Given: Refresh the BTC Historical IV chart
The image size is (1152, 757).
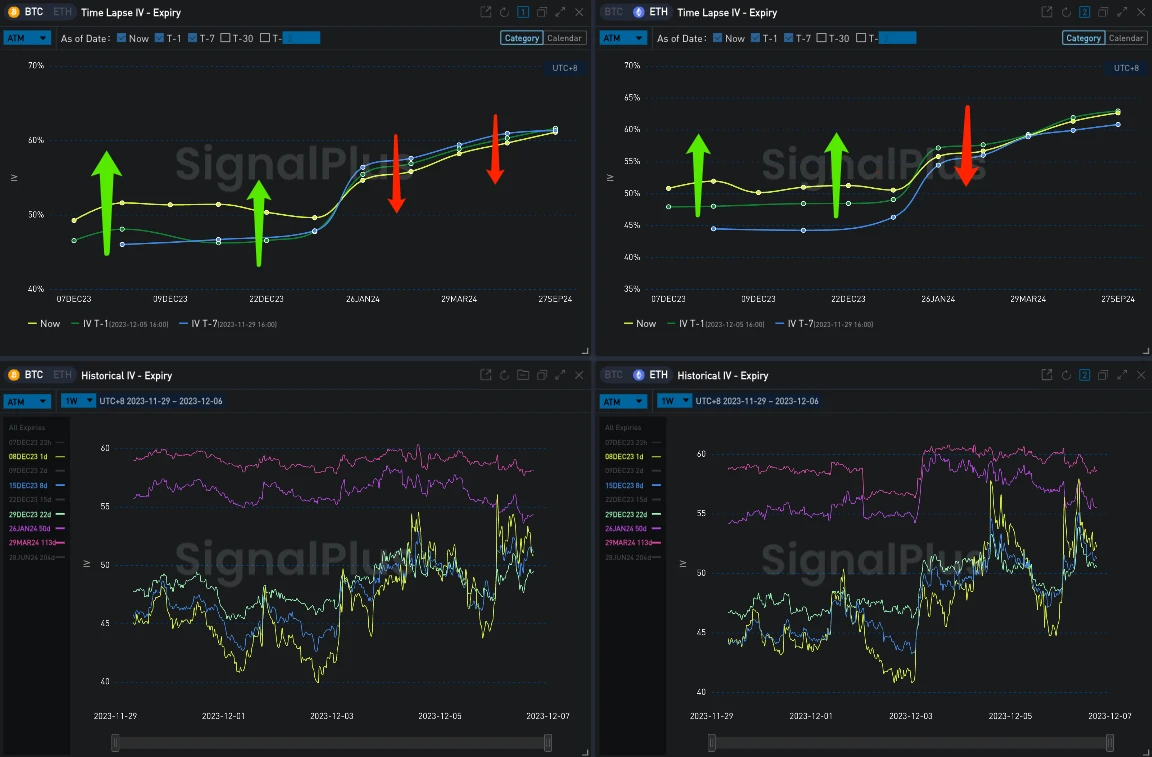Looking at the screenshot, I should pyautogui.click(x=505, y=375).
